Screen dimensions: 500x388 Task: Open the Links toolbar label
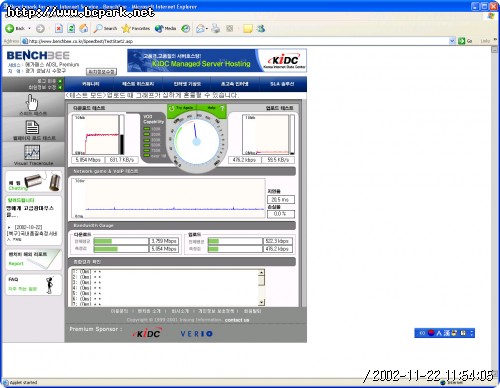pyautogui.click(x=485, y=41)
